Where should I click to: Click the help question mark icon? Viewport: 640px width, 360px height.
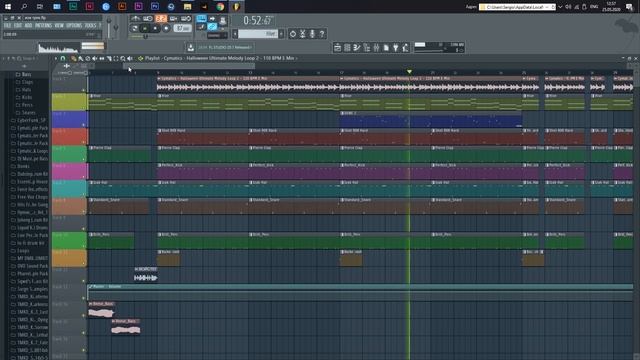pos(322,34)
